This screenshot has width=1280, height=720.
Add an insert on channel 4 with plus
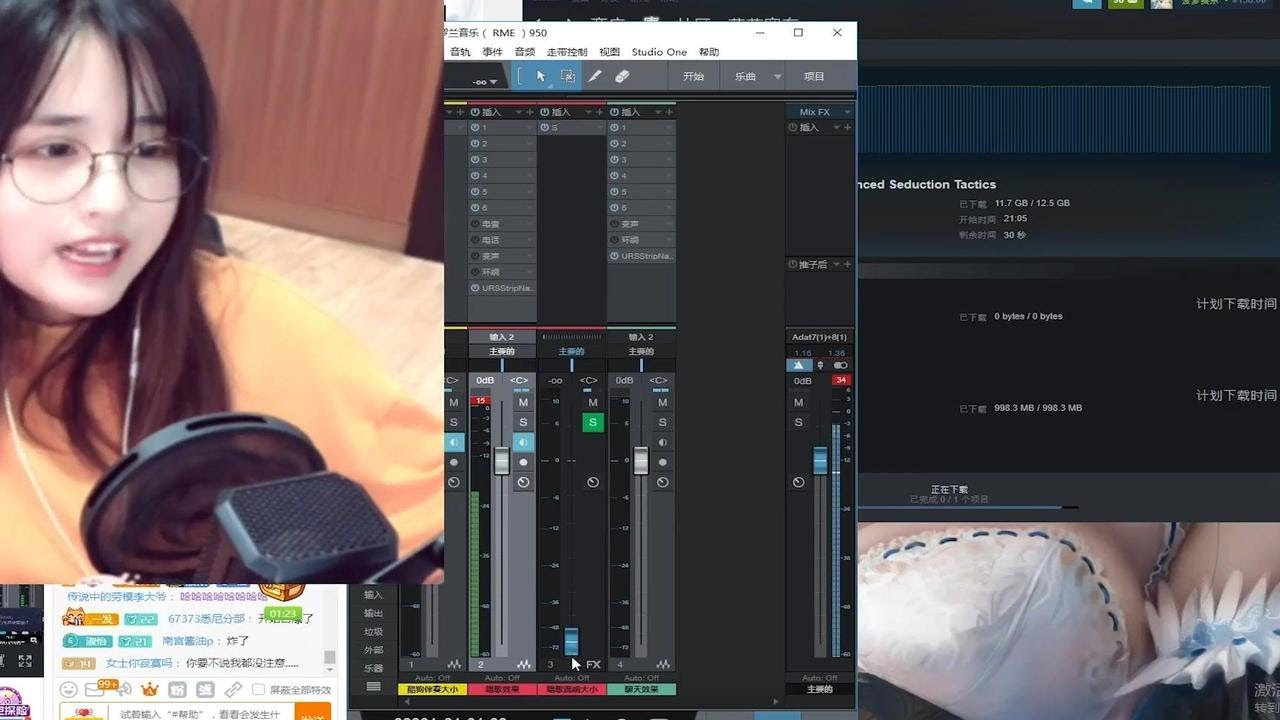(x=669, y=112)
